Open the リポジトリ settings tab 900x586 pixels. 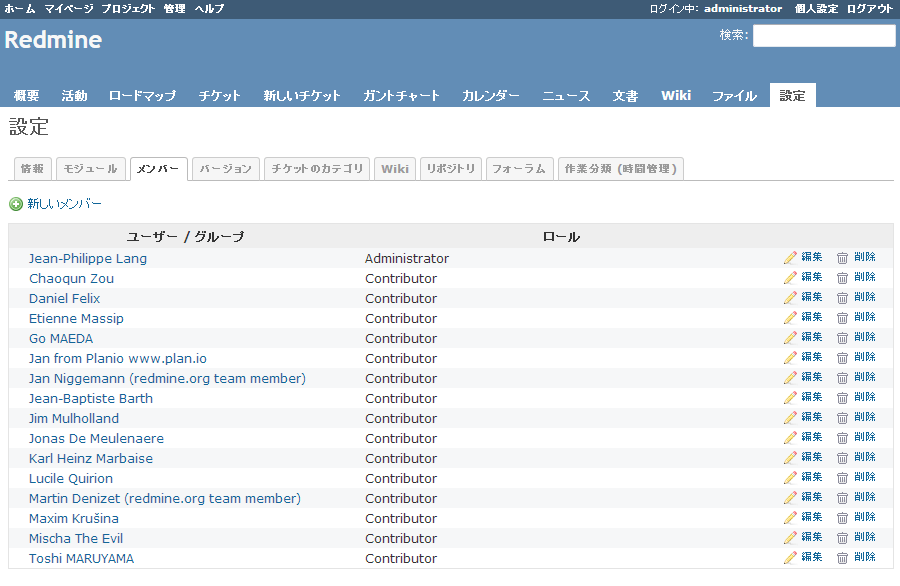click(451, 169)
